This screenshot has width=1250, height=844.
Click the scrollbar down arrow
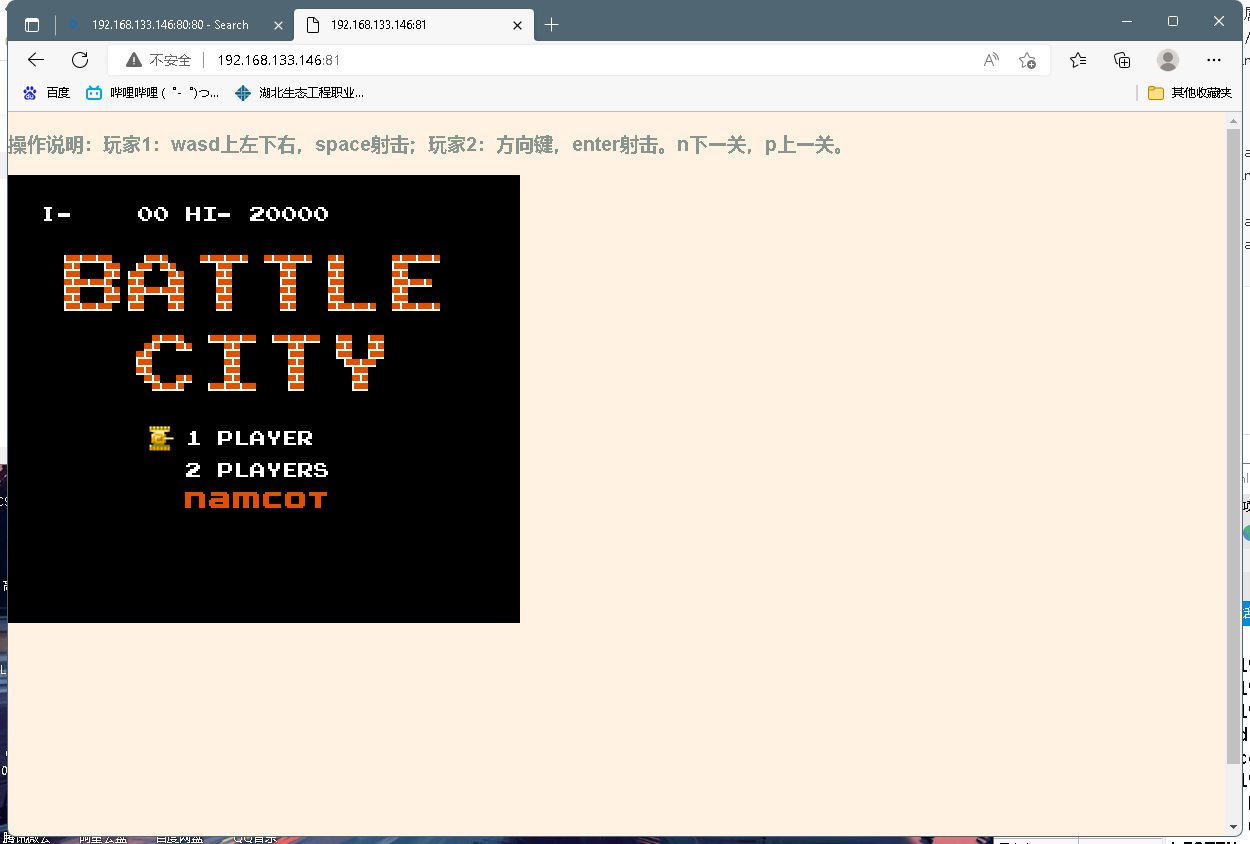tap(1234, 826)
